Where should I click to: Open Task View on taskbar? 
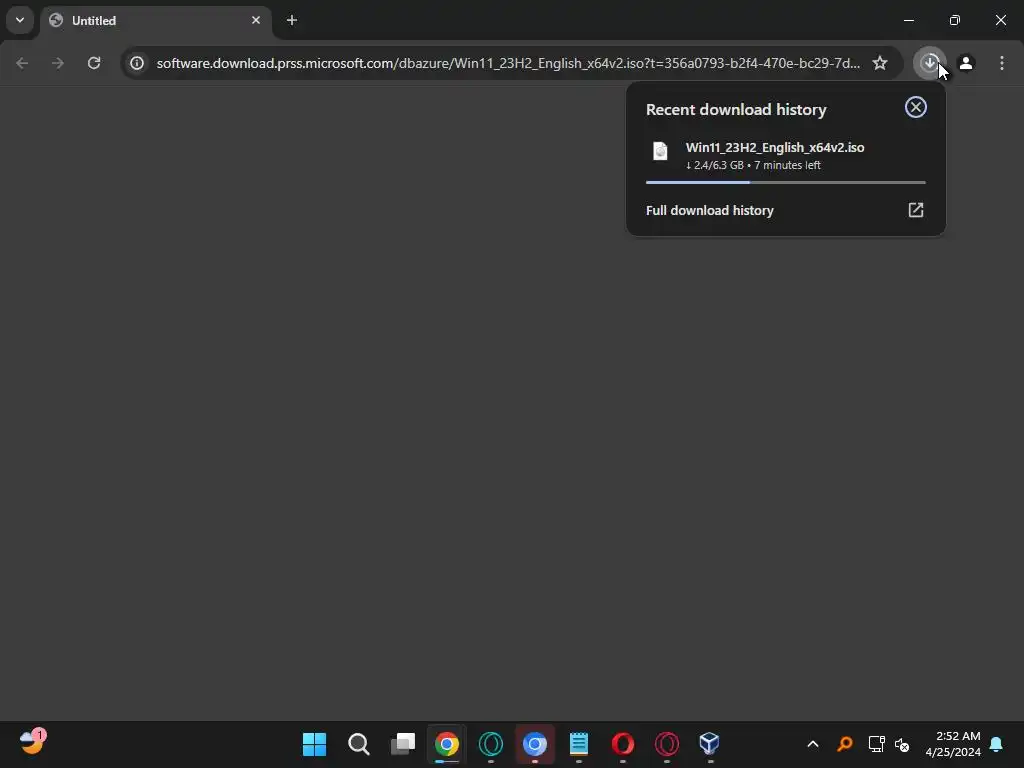tap(403, 744)
